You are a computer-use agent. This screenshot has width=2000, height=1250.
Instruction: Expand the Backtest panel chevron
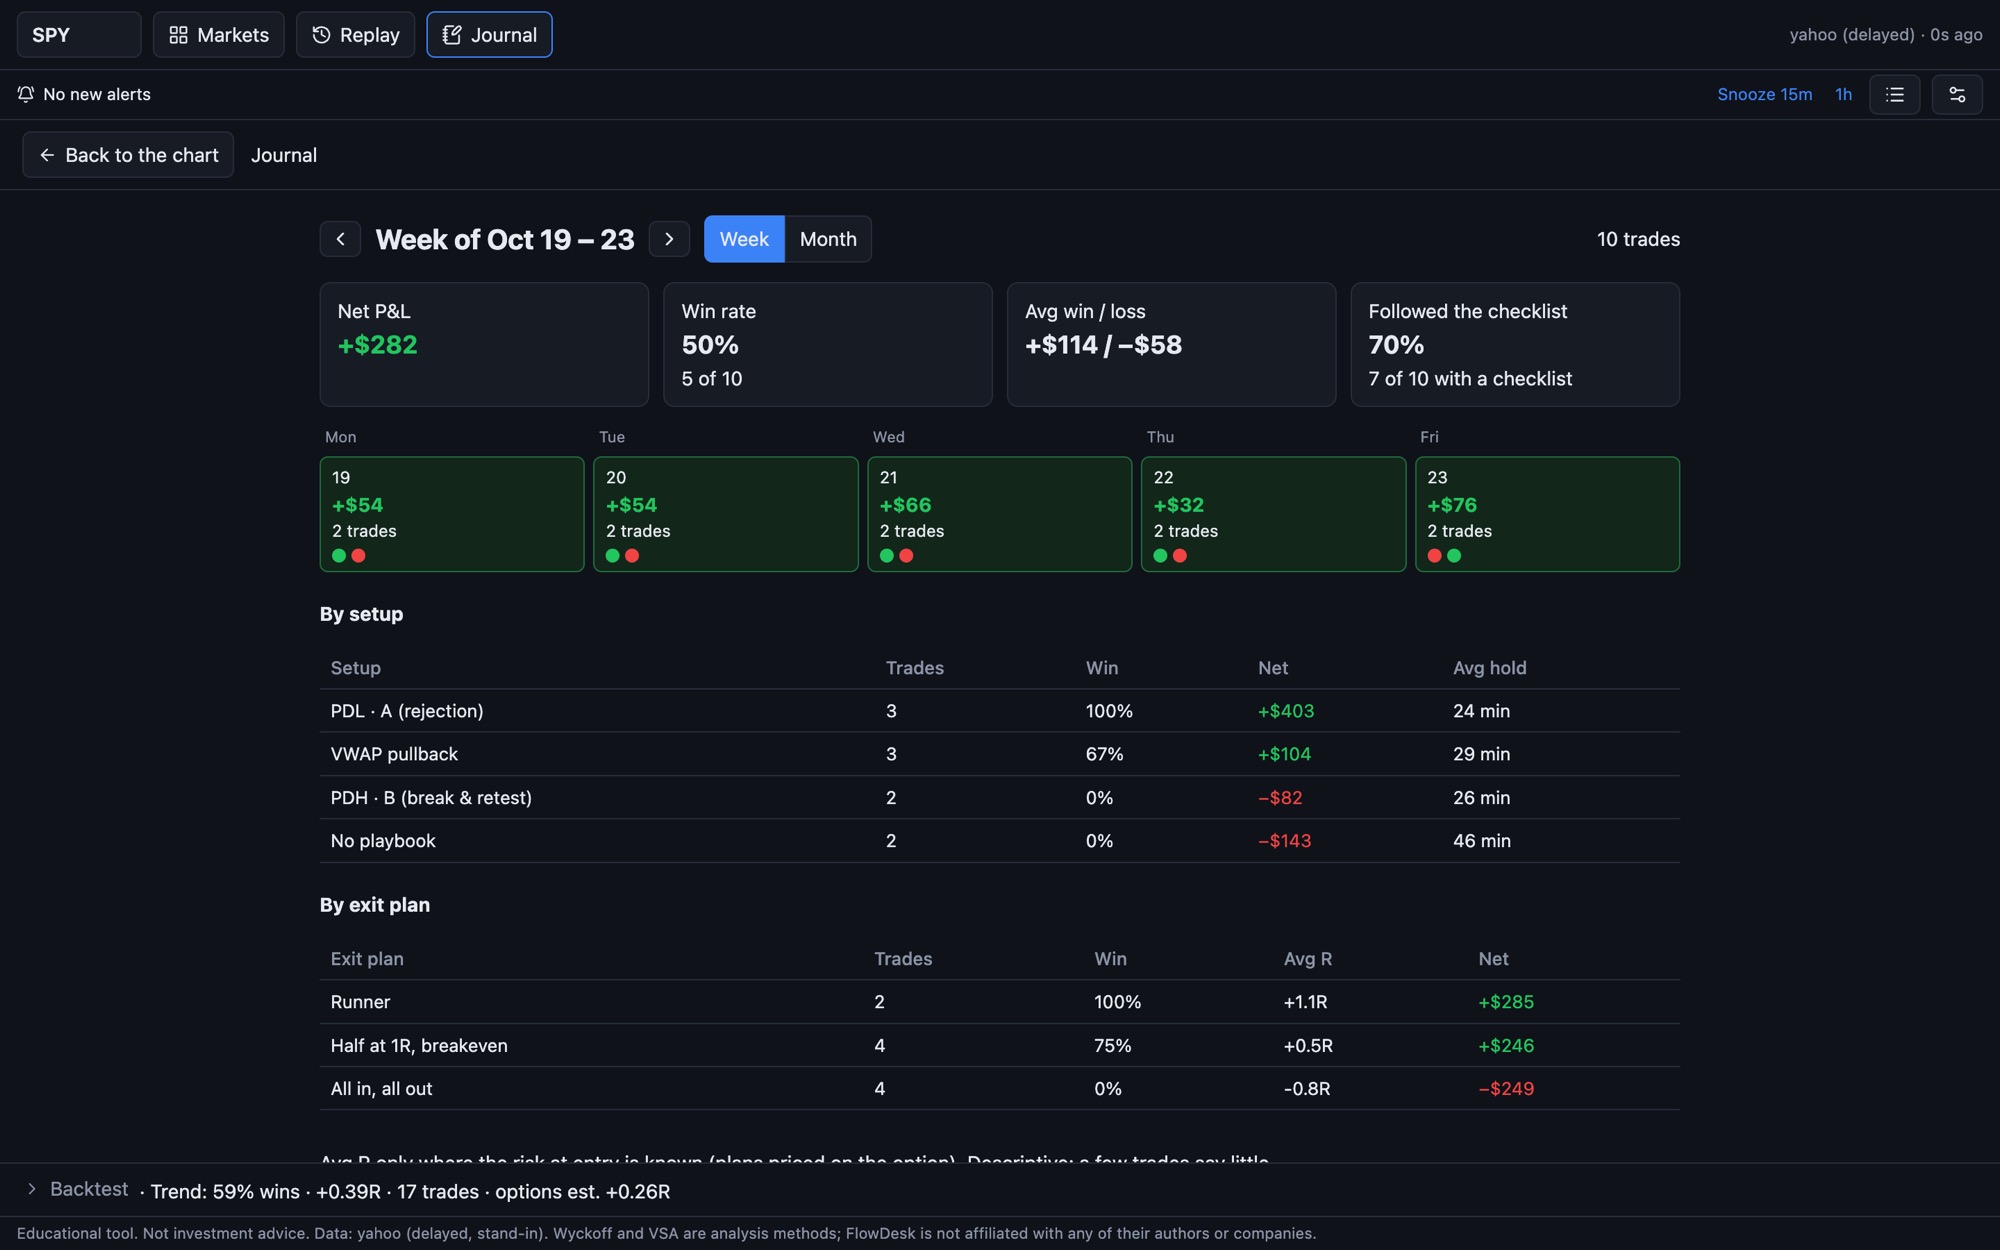click(x=31, y=1189)
